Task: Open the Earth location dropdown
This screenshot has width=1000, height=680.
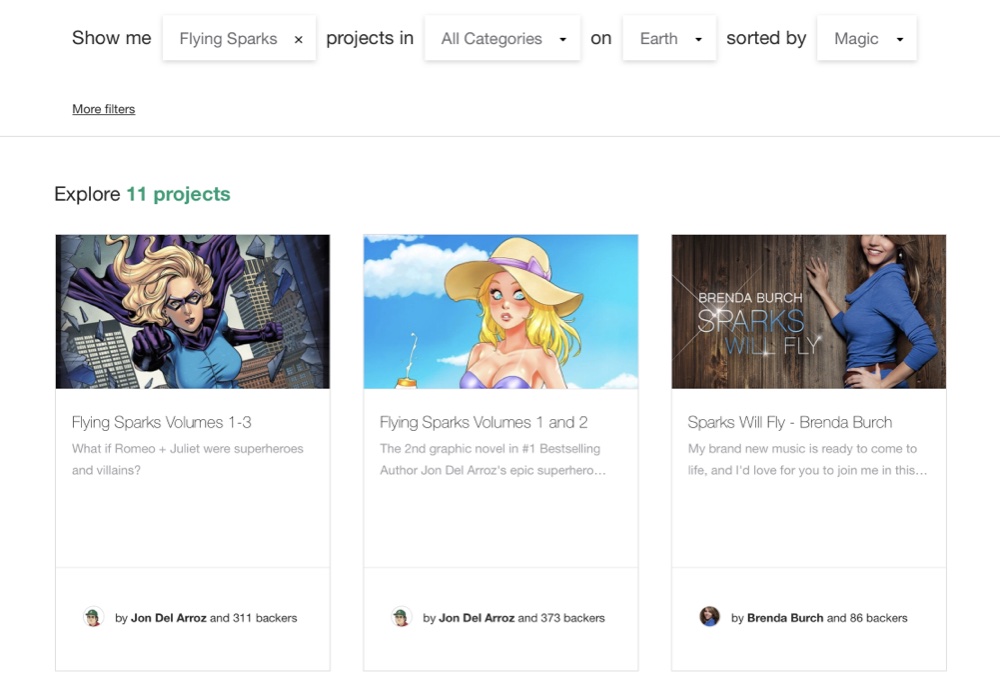Action: (670, 38)
